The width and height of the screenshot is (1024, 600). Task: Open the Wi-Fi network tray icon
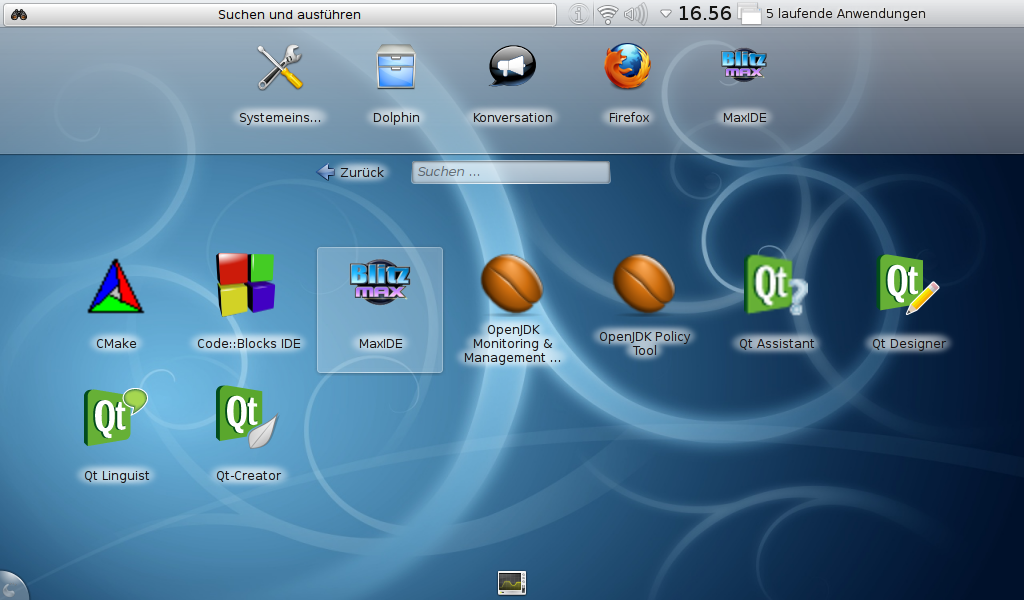click(x=607, y=14)
